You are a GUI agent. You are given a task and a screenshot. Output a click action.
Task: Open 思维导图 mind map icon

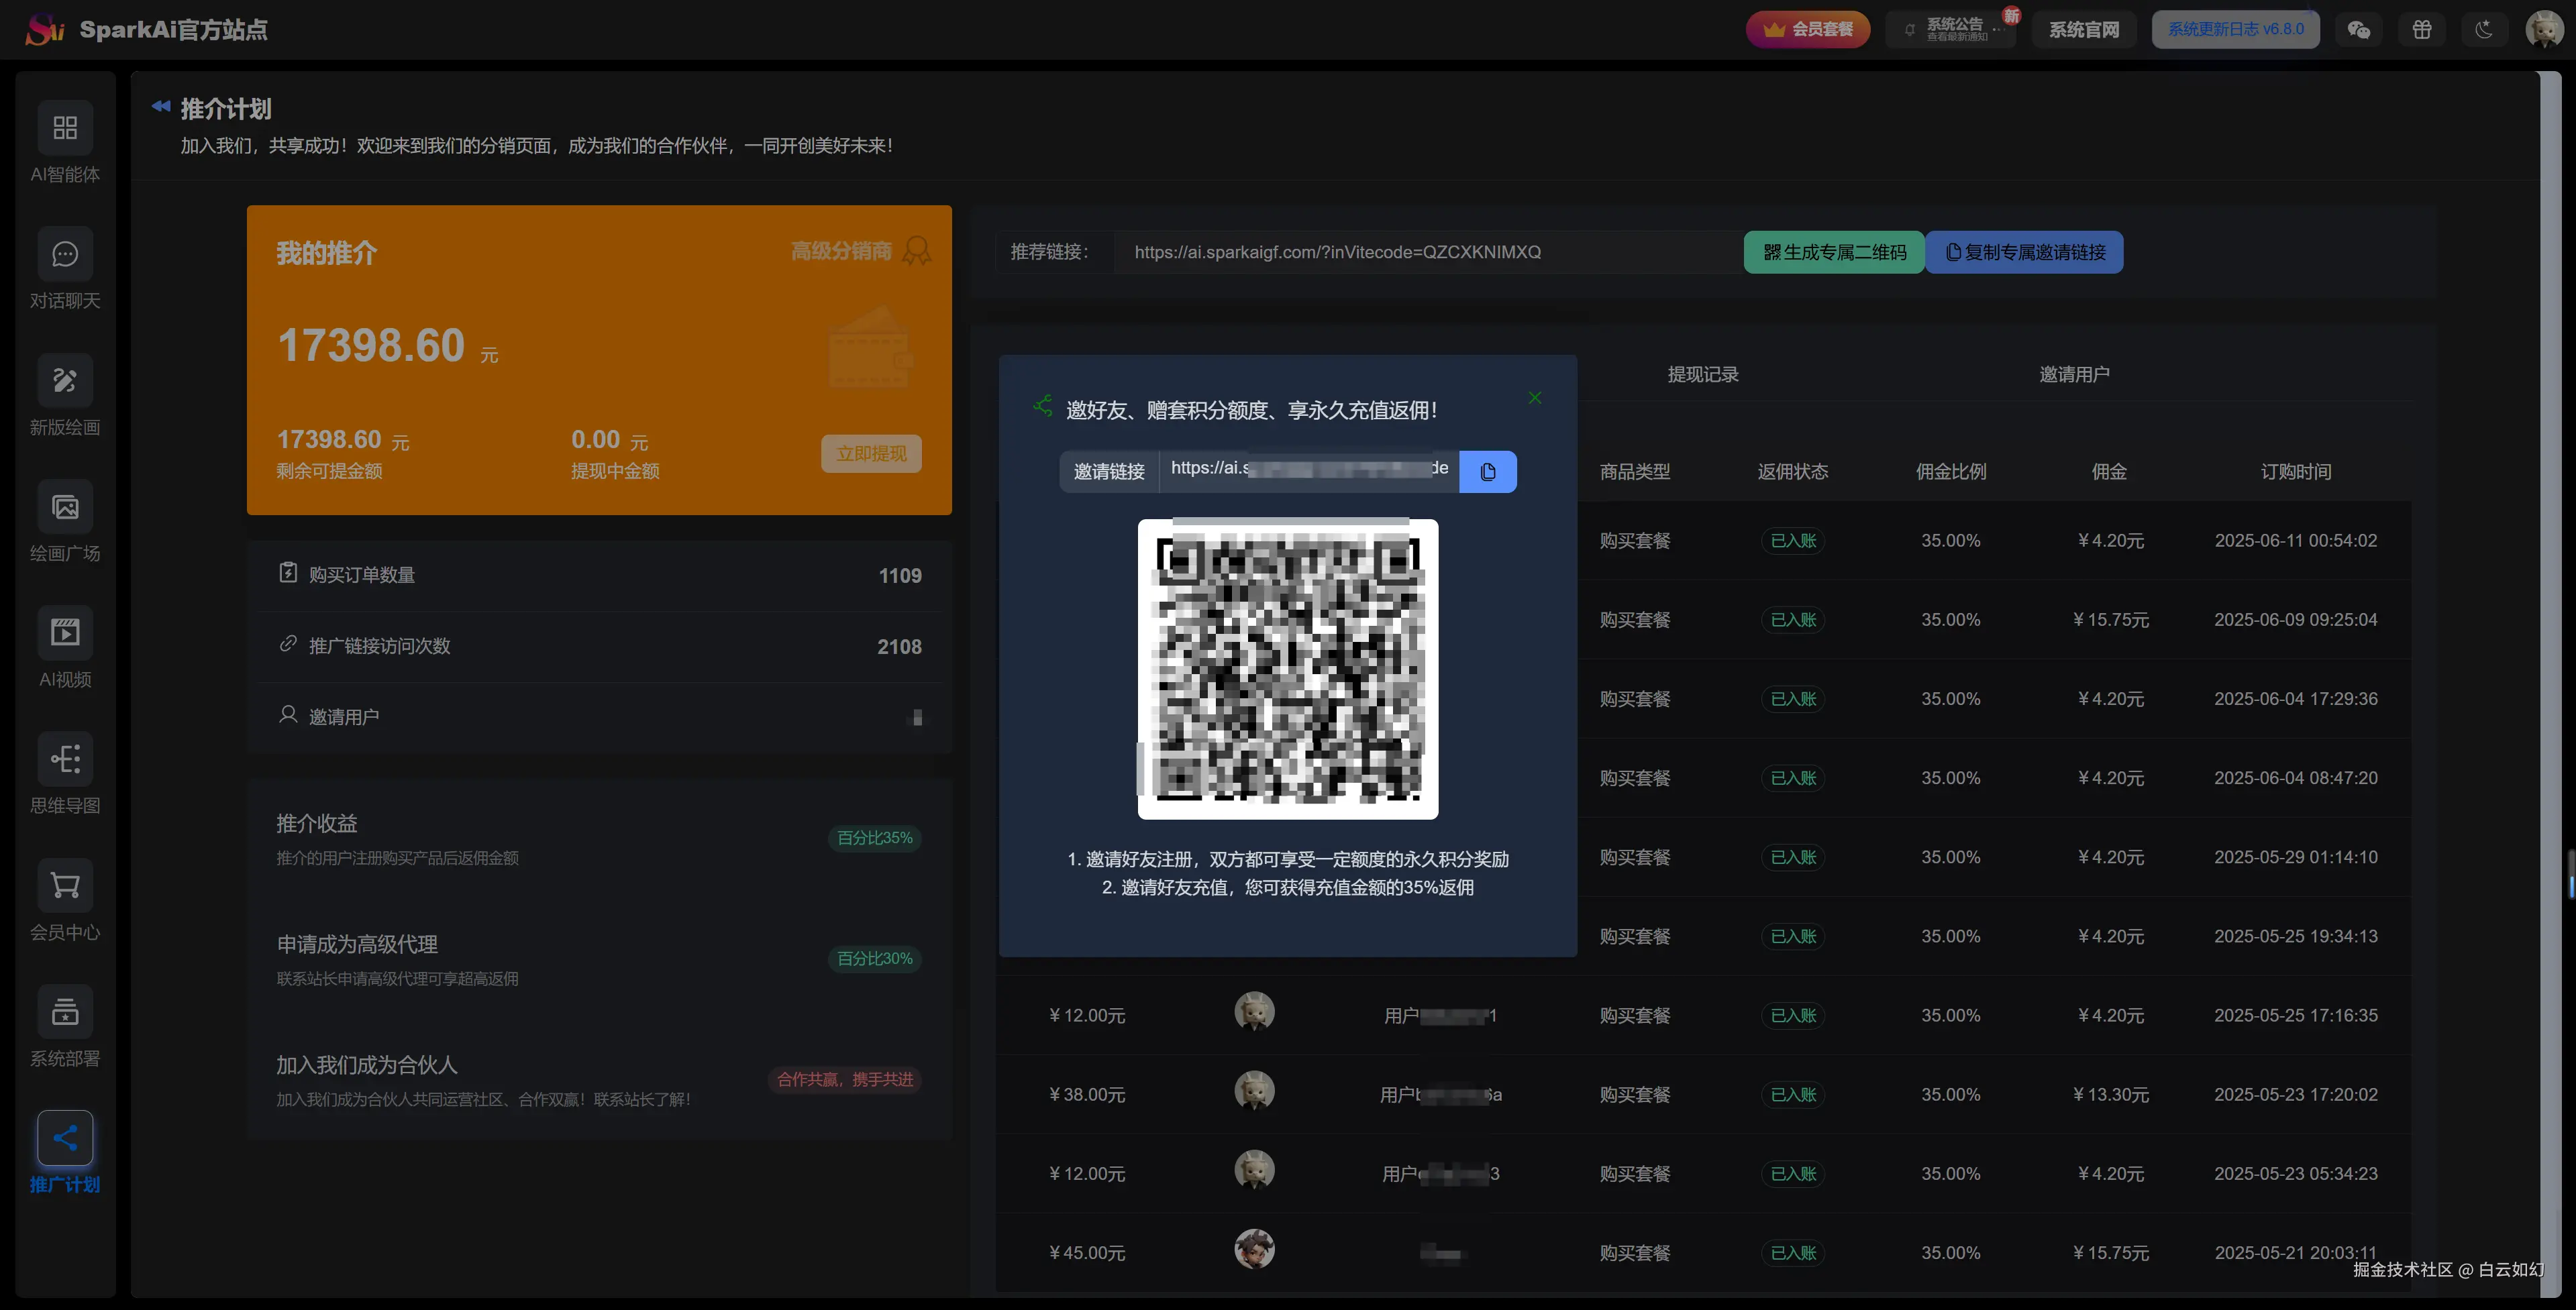(x=65, y=759)
